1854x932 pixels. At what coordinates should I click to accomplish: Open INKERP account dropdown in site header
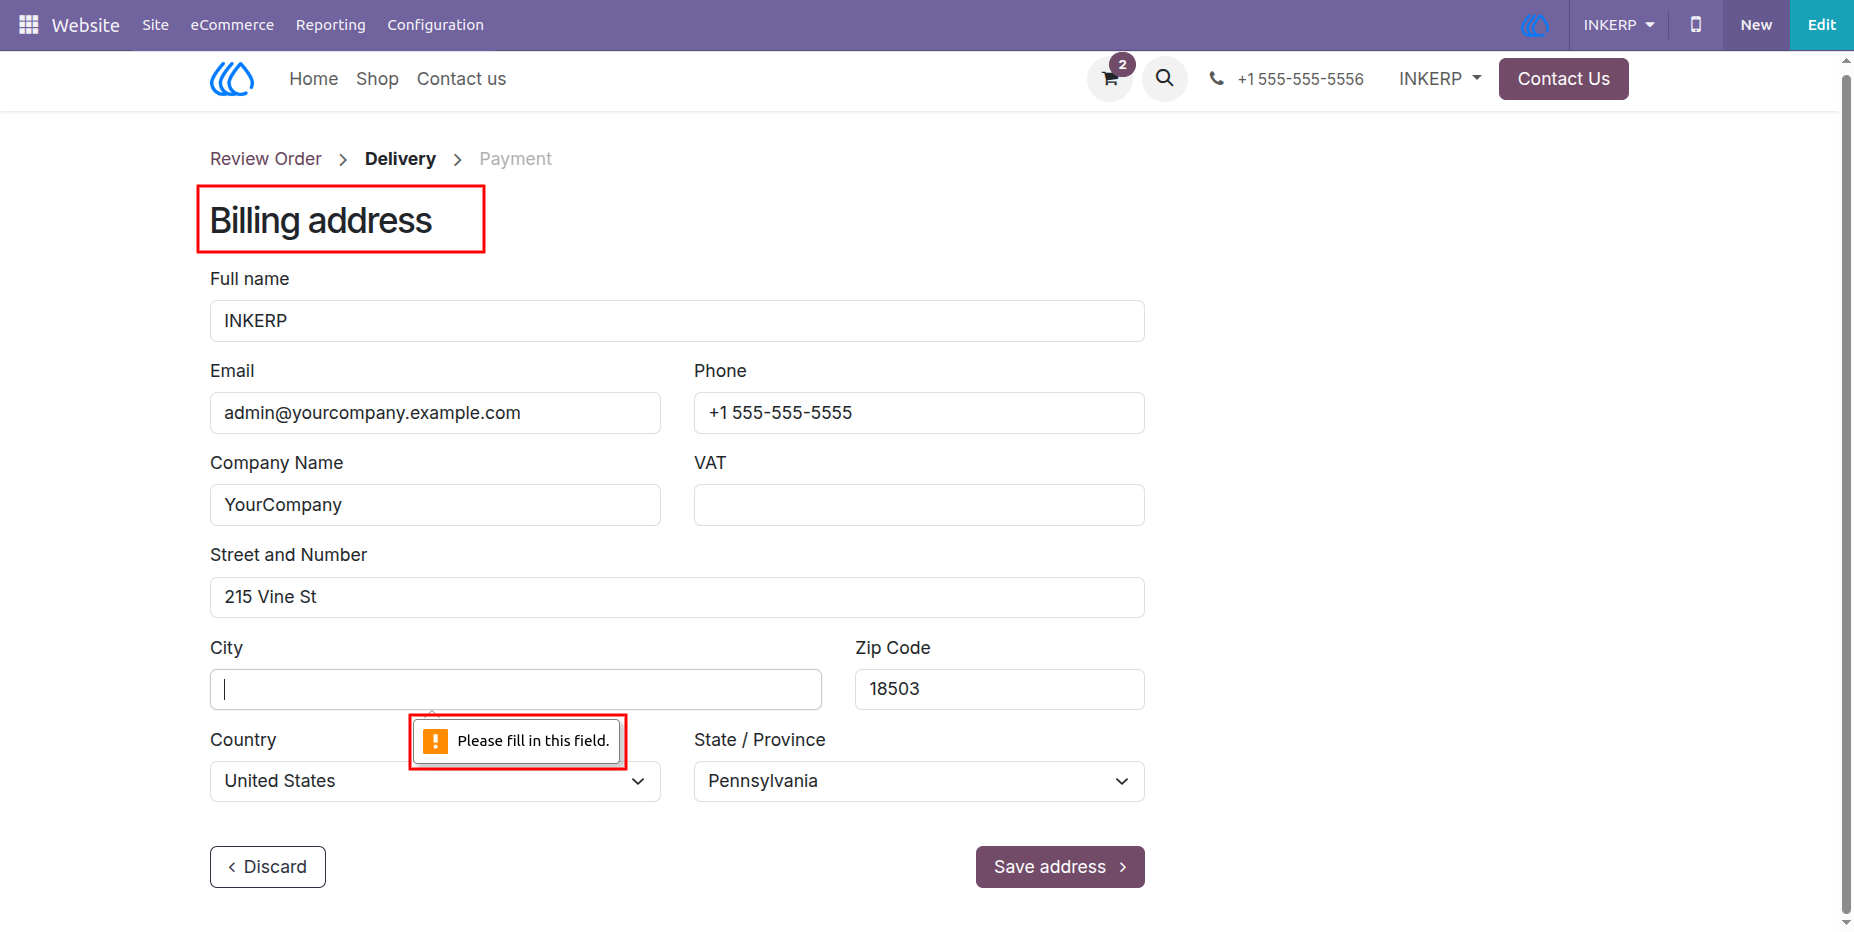(1440, 79)
